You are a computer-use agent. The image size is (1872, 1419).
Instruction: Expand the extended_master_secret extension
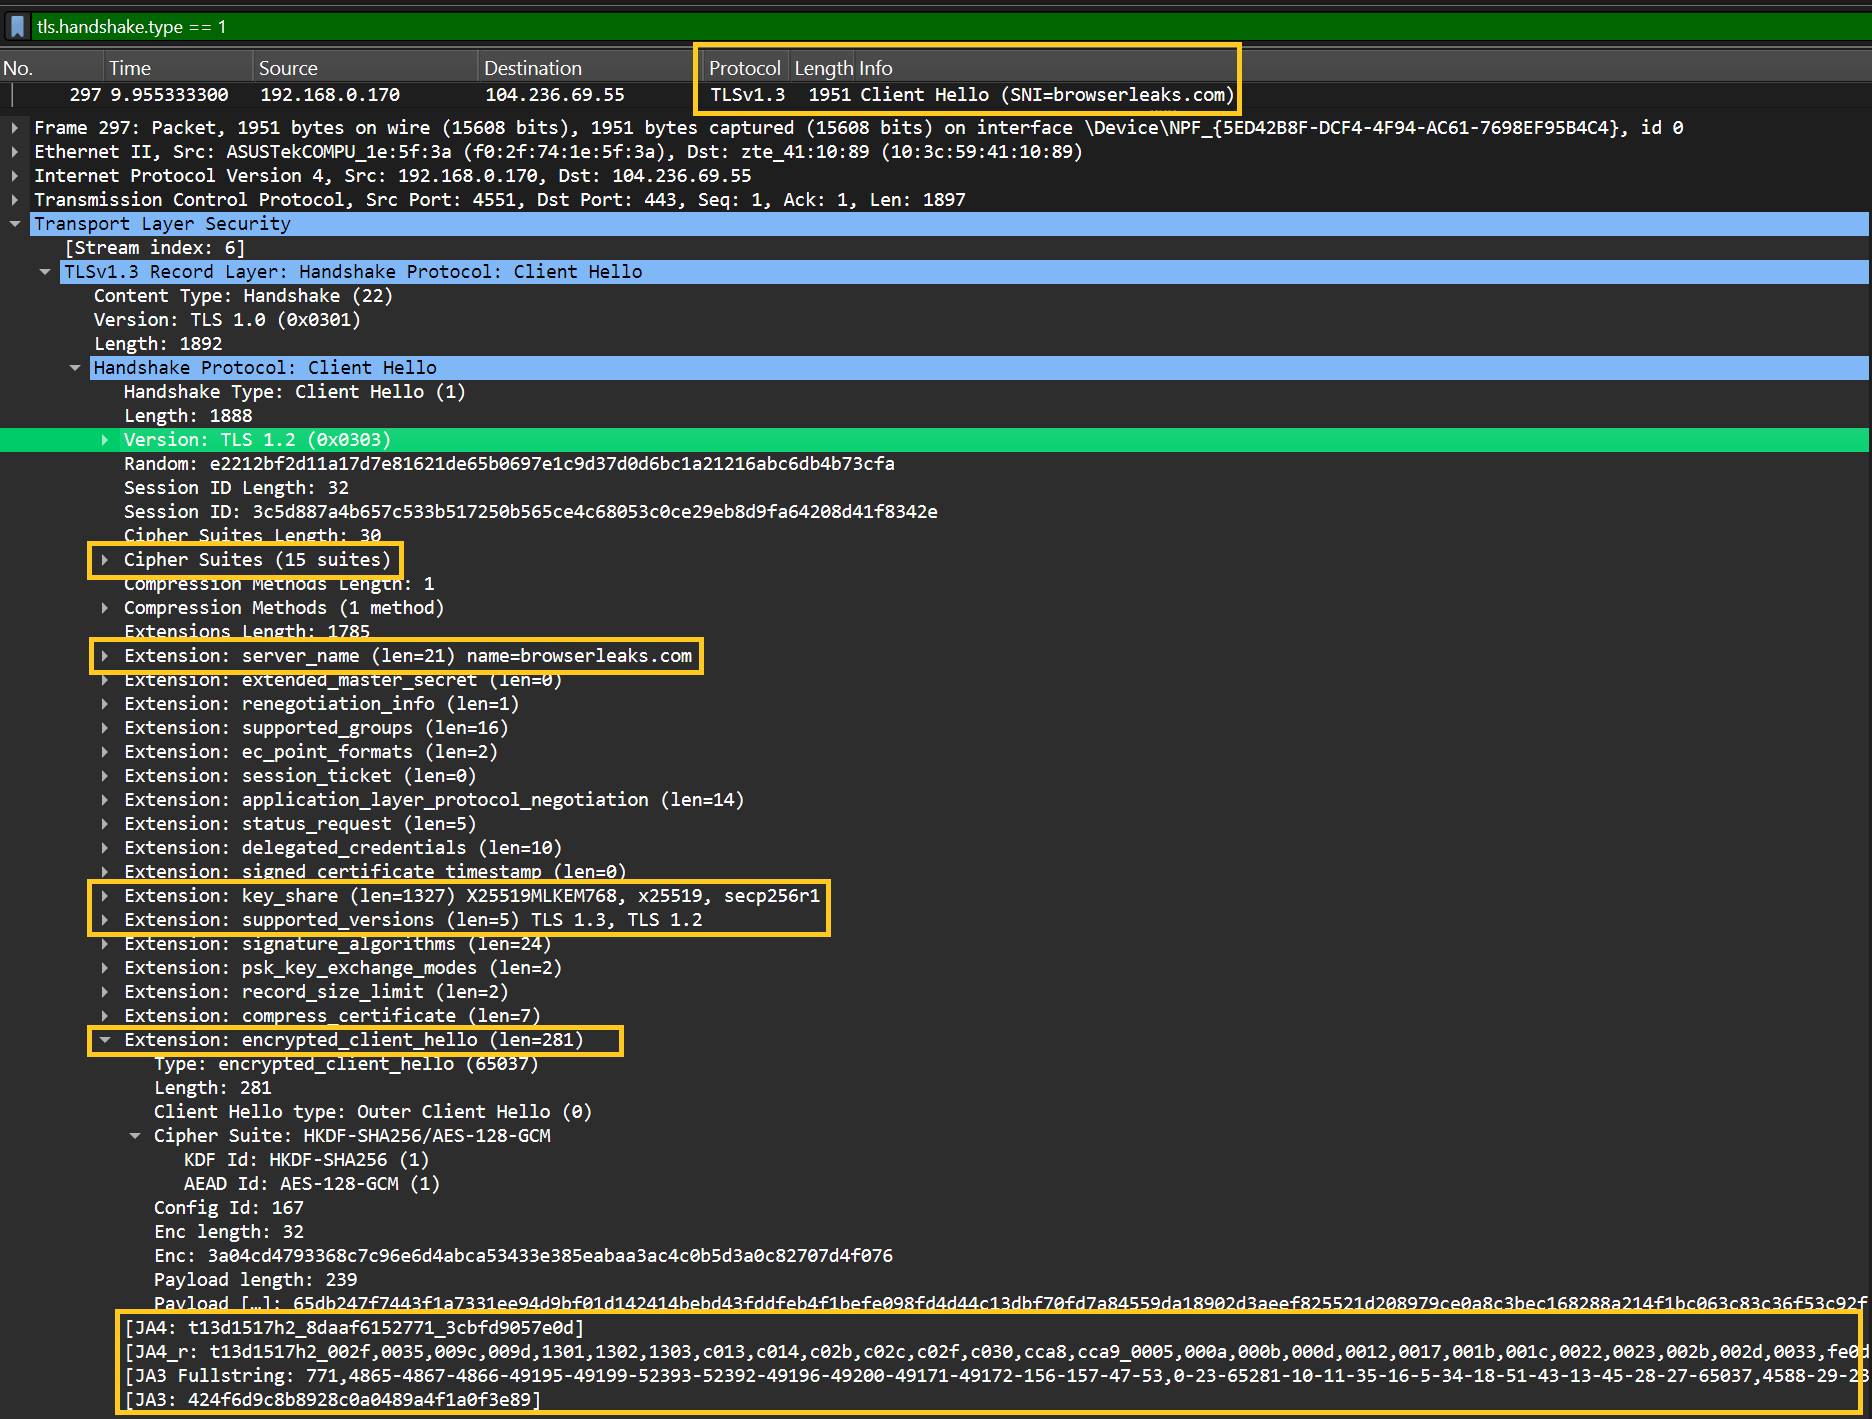pyautogui.click(x=105, y=680)
